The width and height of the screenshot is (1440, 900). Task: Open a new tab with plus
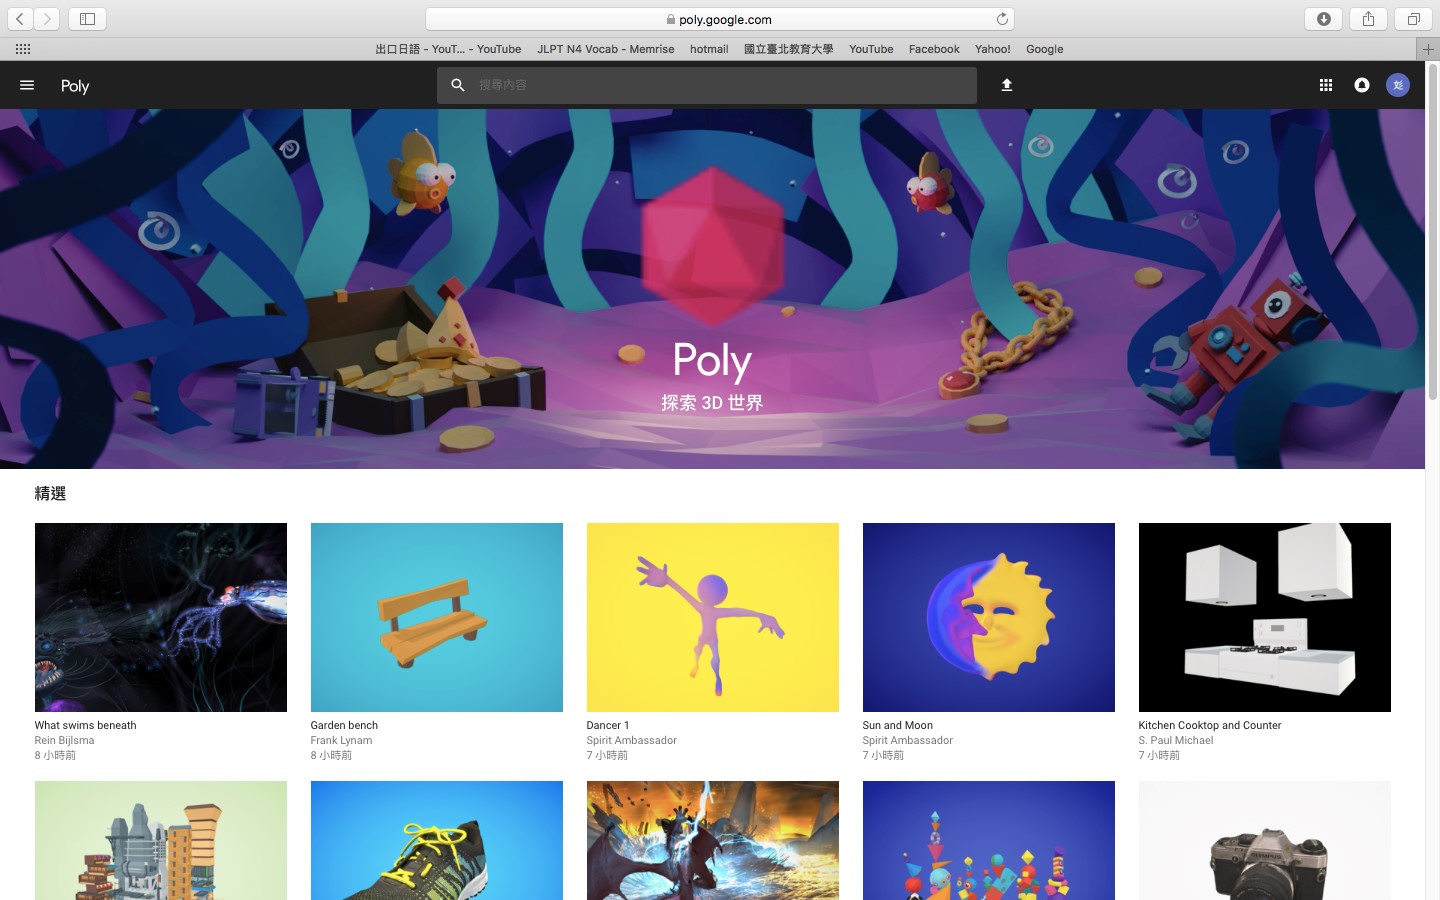(1428, 49)
